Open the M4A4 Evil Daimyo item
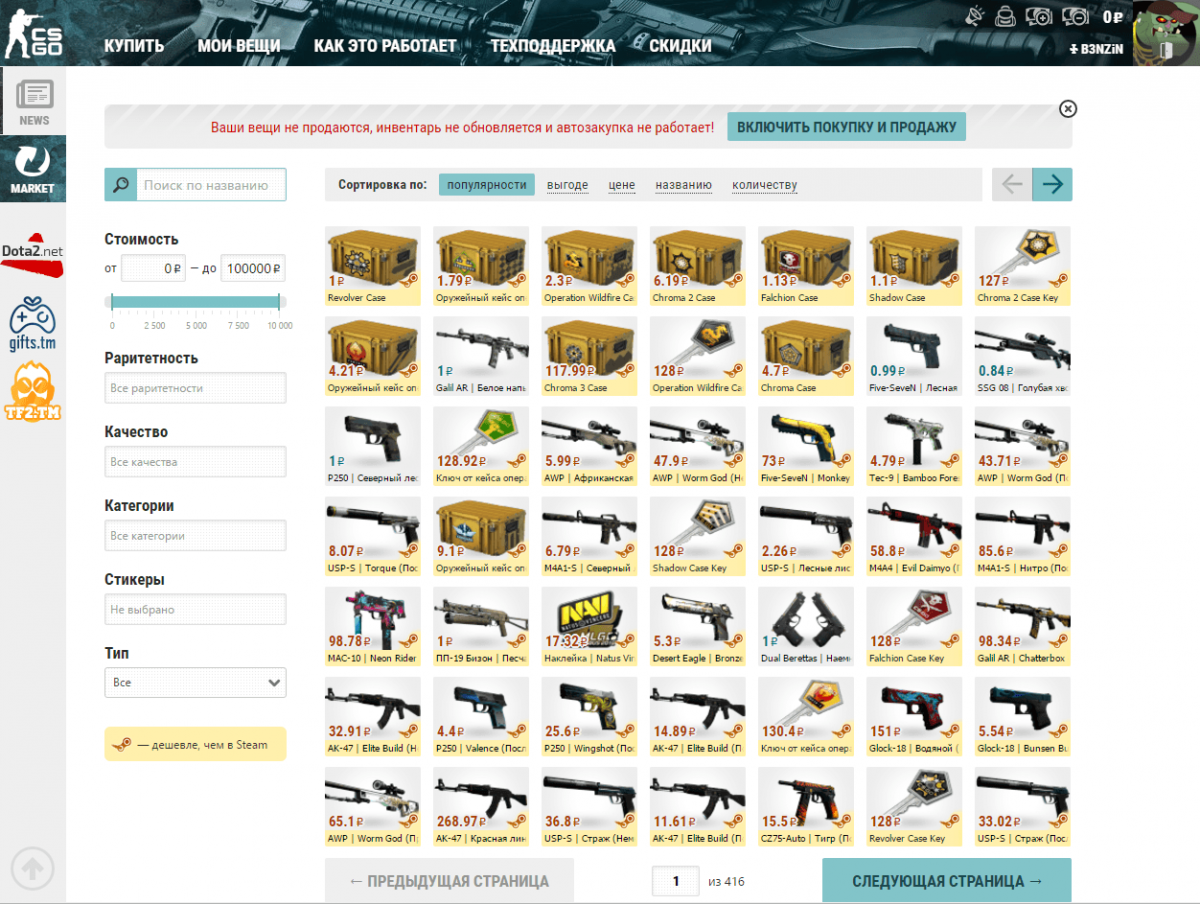This screenshot has height=904, width=1200. [x=914, y=536]
